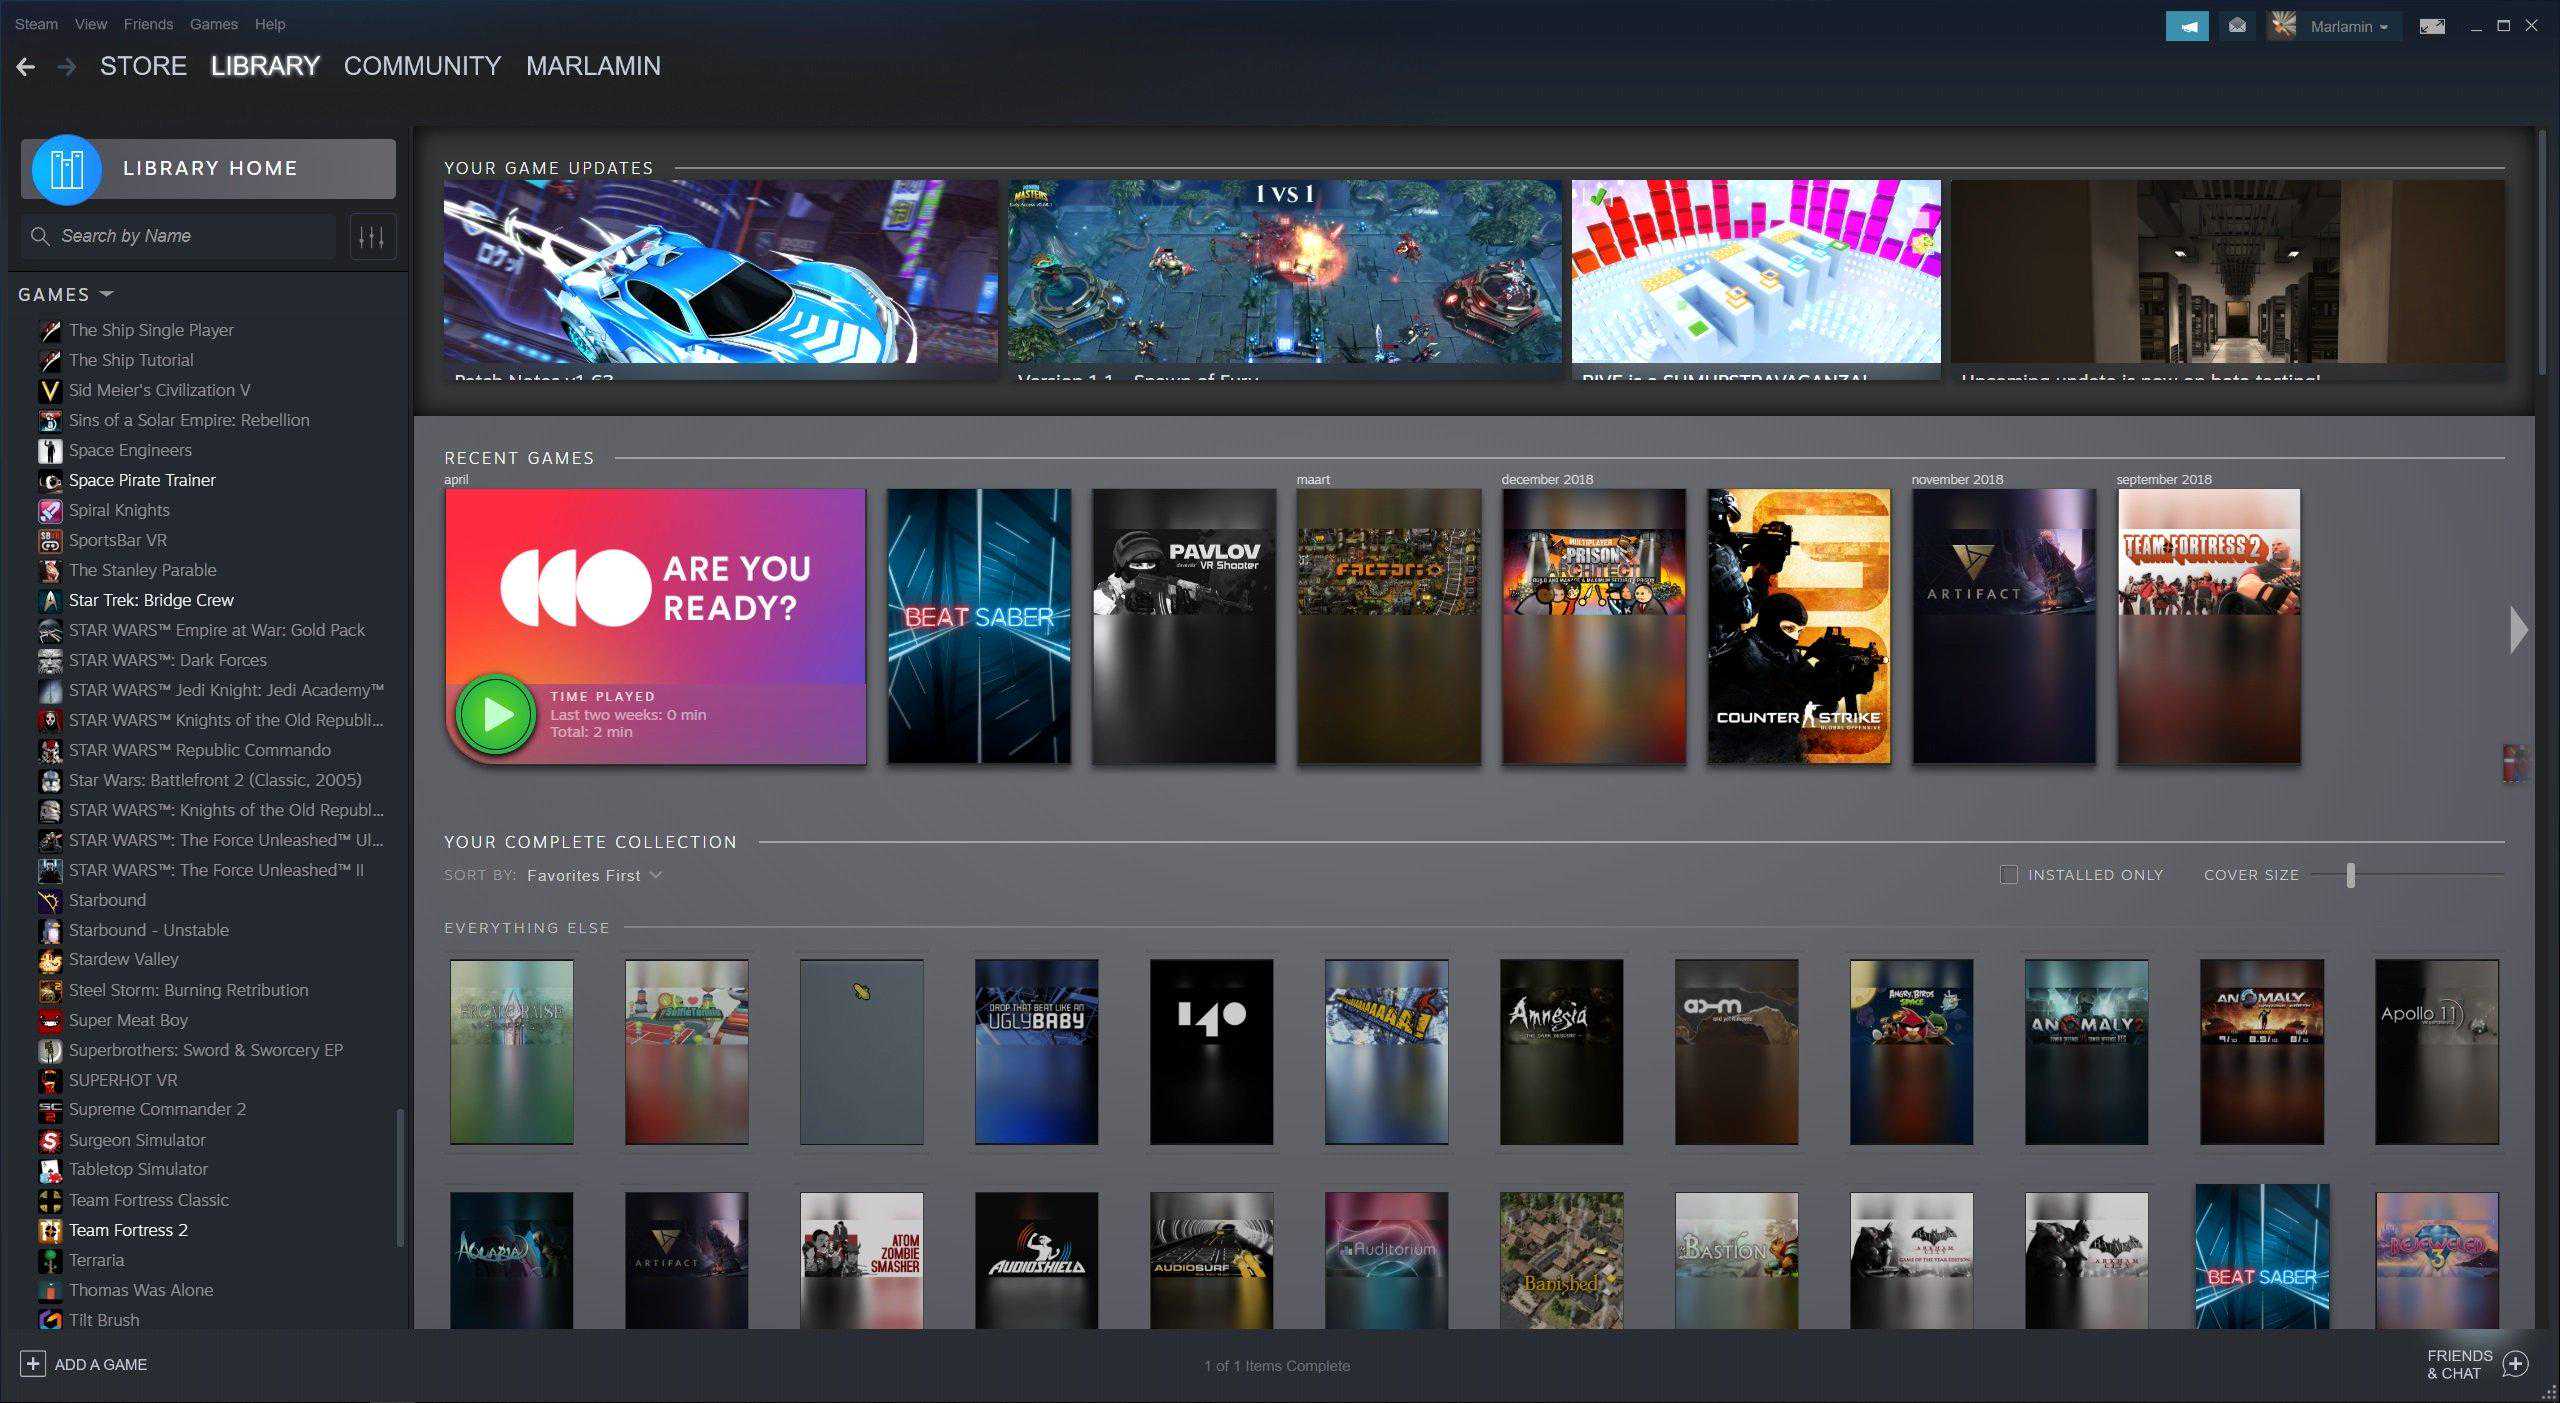Enable the Installed Only checkbox
The image size is (2560, 1403).
pos(2007,875)
